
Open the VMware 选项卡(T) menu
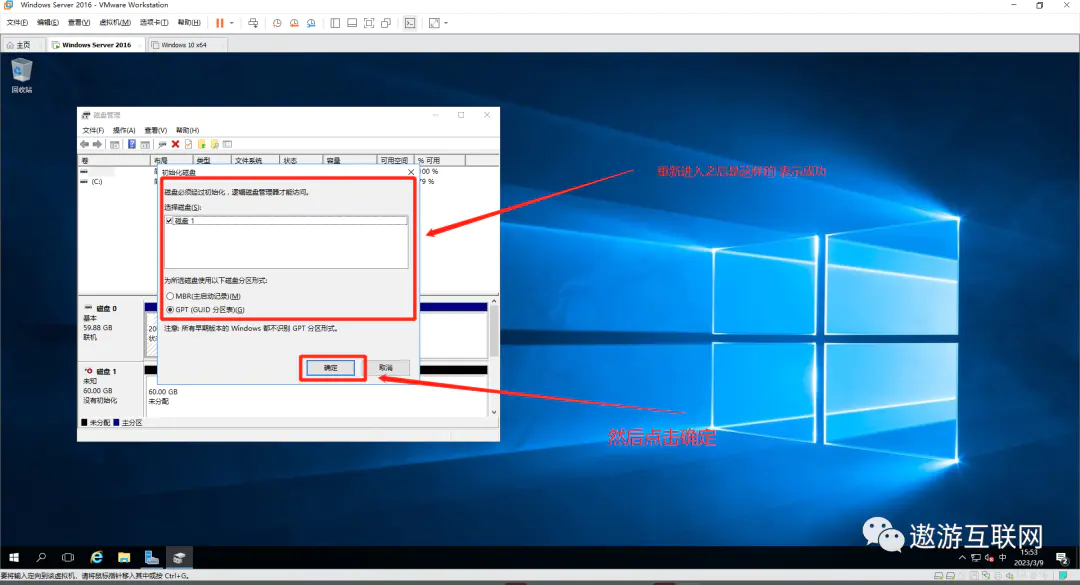point(154,23)
